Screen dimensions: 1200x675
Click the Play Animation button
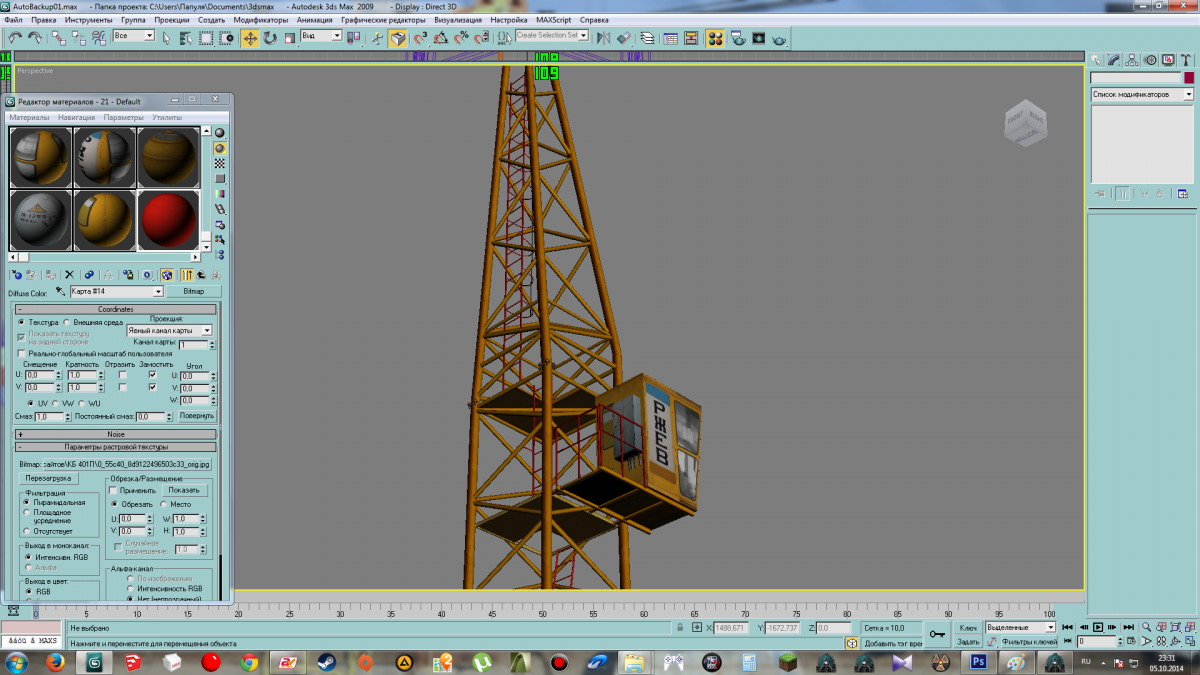click(x=1097, y=627)
